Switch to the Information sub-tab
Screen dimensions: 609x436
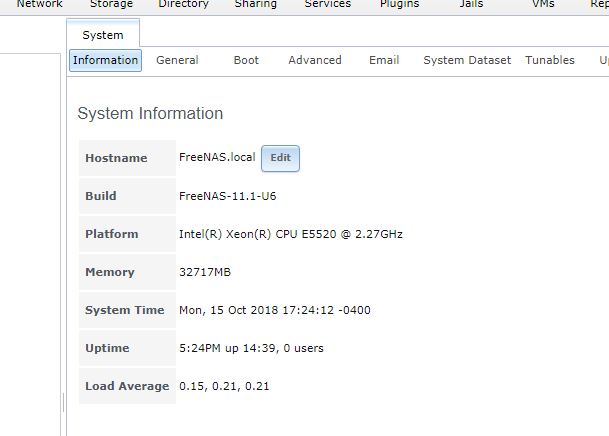(x=105, y=60)
